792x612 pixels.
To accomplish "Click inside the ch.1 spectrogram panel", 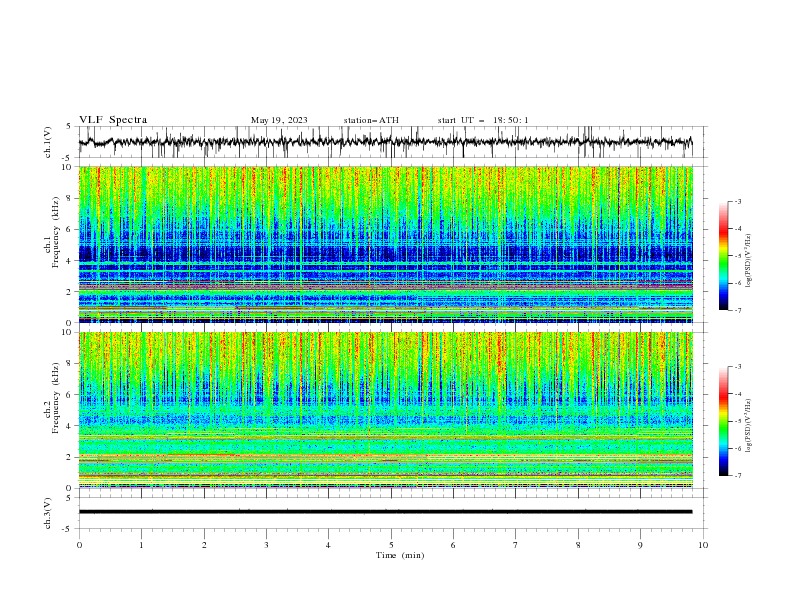I will click(385, 244).
